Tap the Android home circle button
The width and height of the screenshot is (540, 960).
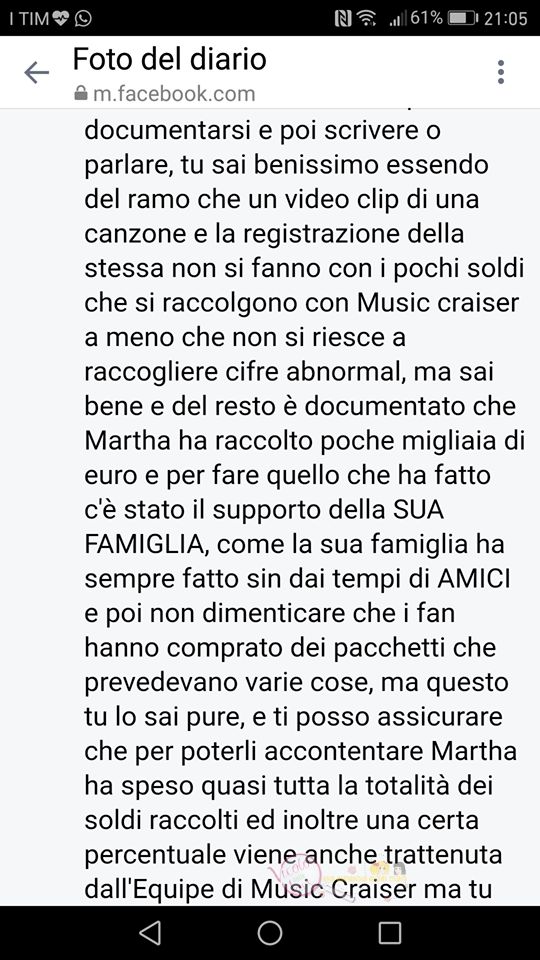270,932
